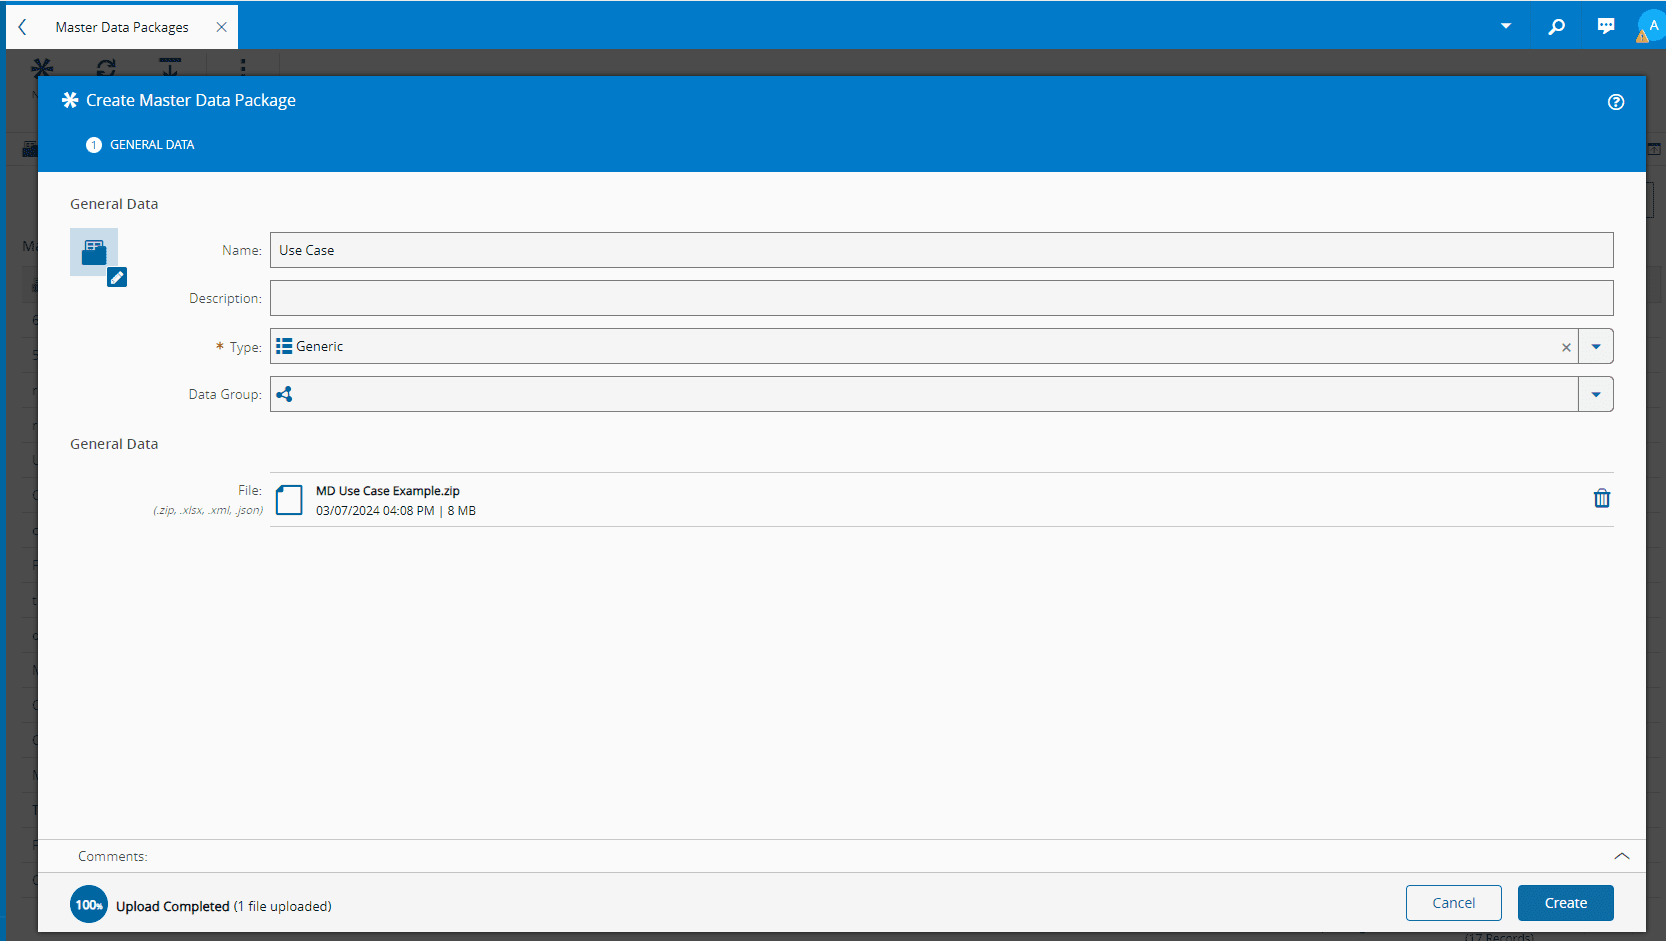
Task: Select the GENERAL DATA wizard step
Action: click(140, 145)
